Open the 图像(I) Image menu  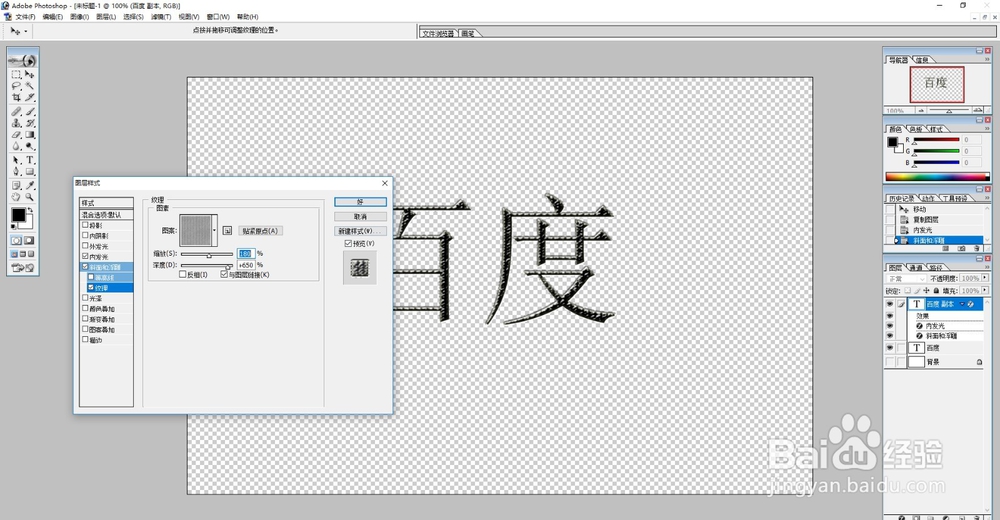(x=79, y=17)
